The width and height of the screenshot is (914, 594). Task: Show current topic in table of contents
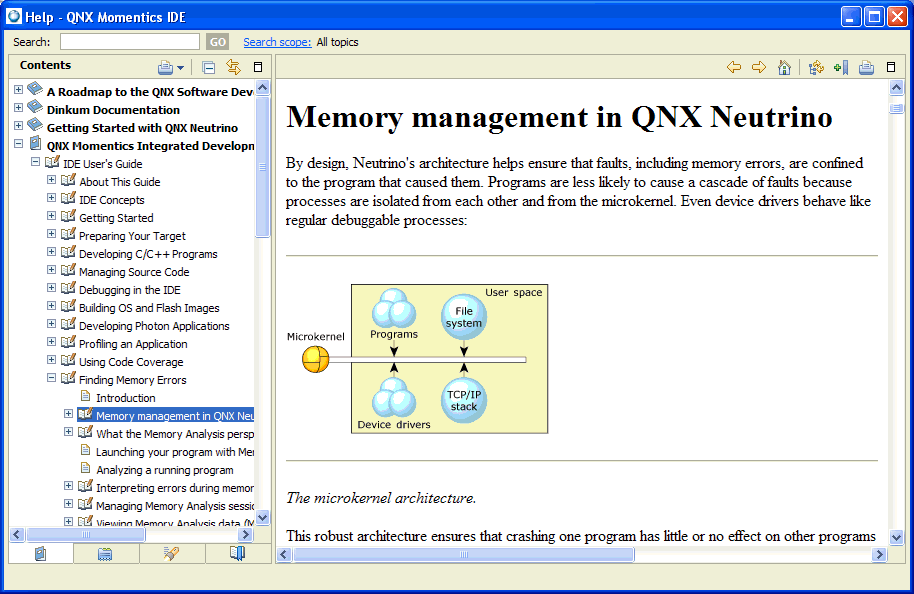point(816,67)
